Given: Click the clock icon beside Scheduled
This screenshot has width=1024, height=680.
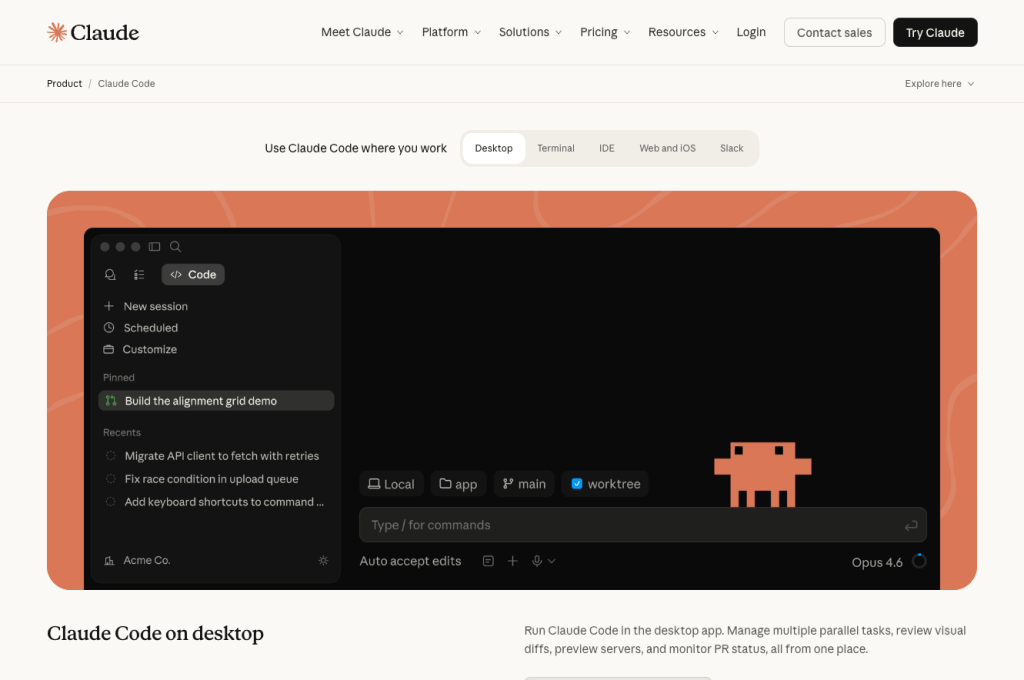Looking at the screenshot, I should (109, 327).
